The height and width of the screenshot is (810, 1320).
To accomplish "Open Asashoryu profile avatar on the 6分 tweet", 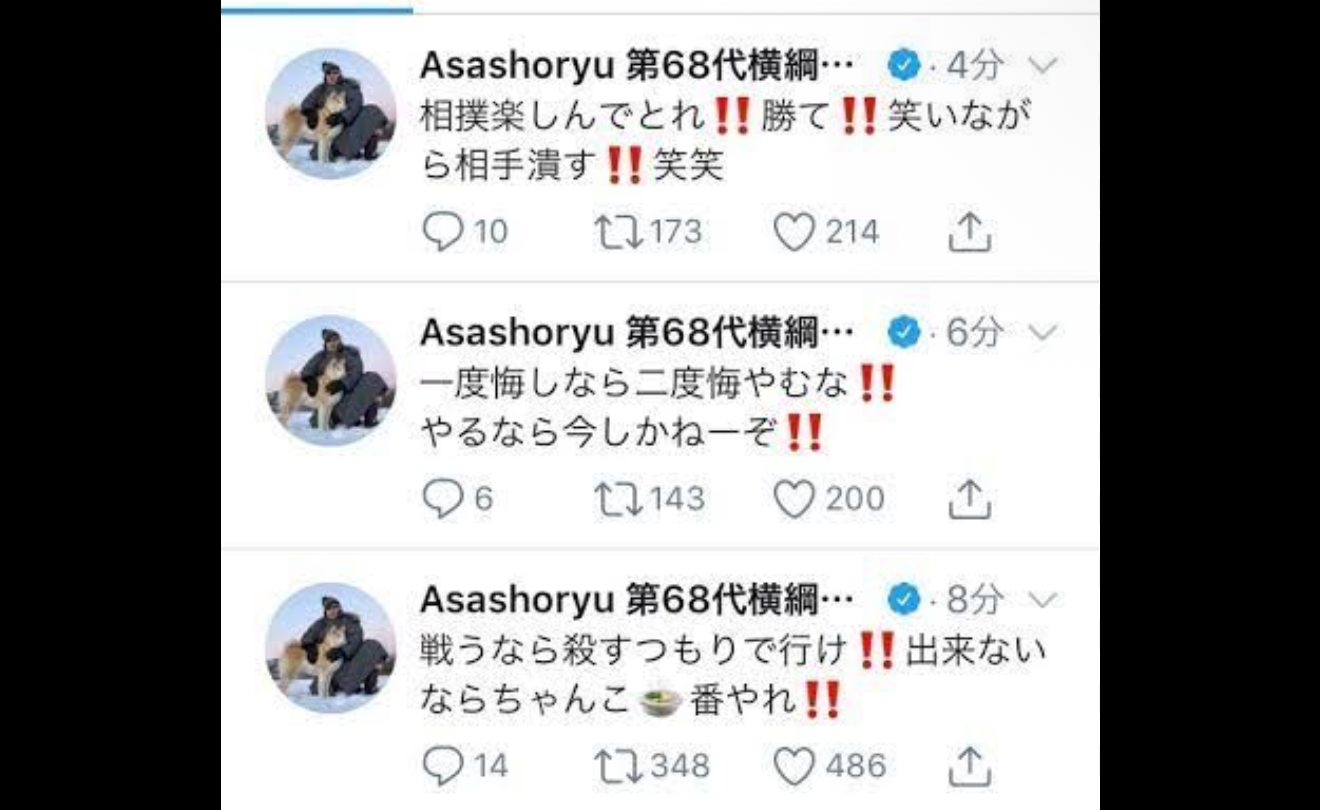I will point(331,380).
